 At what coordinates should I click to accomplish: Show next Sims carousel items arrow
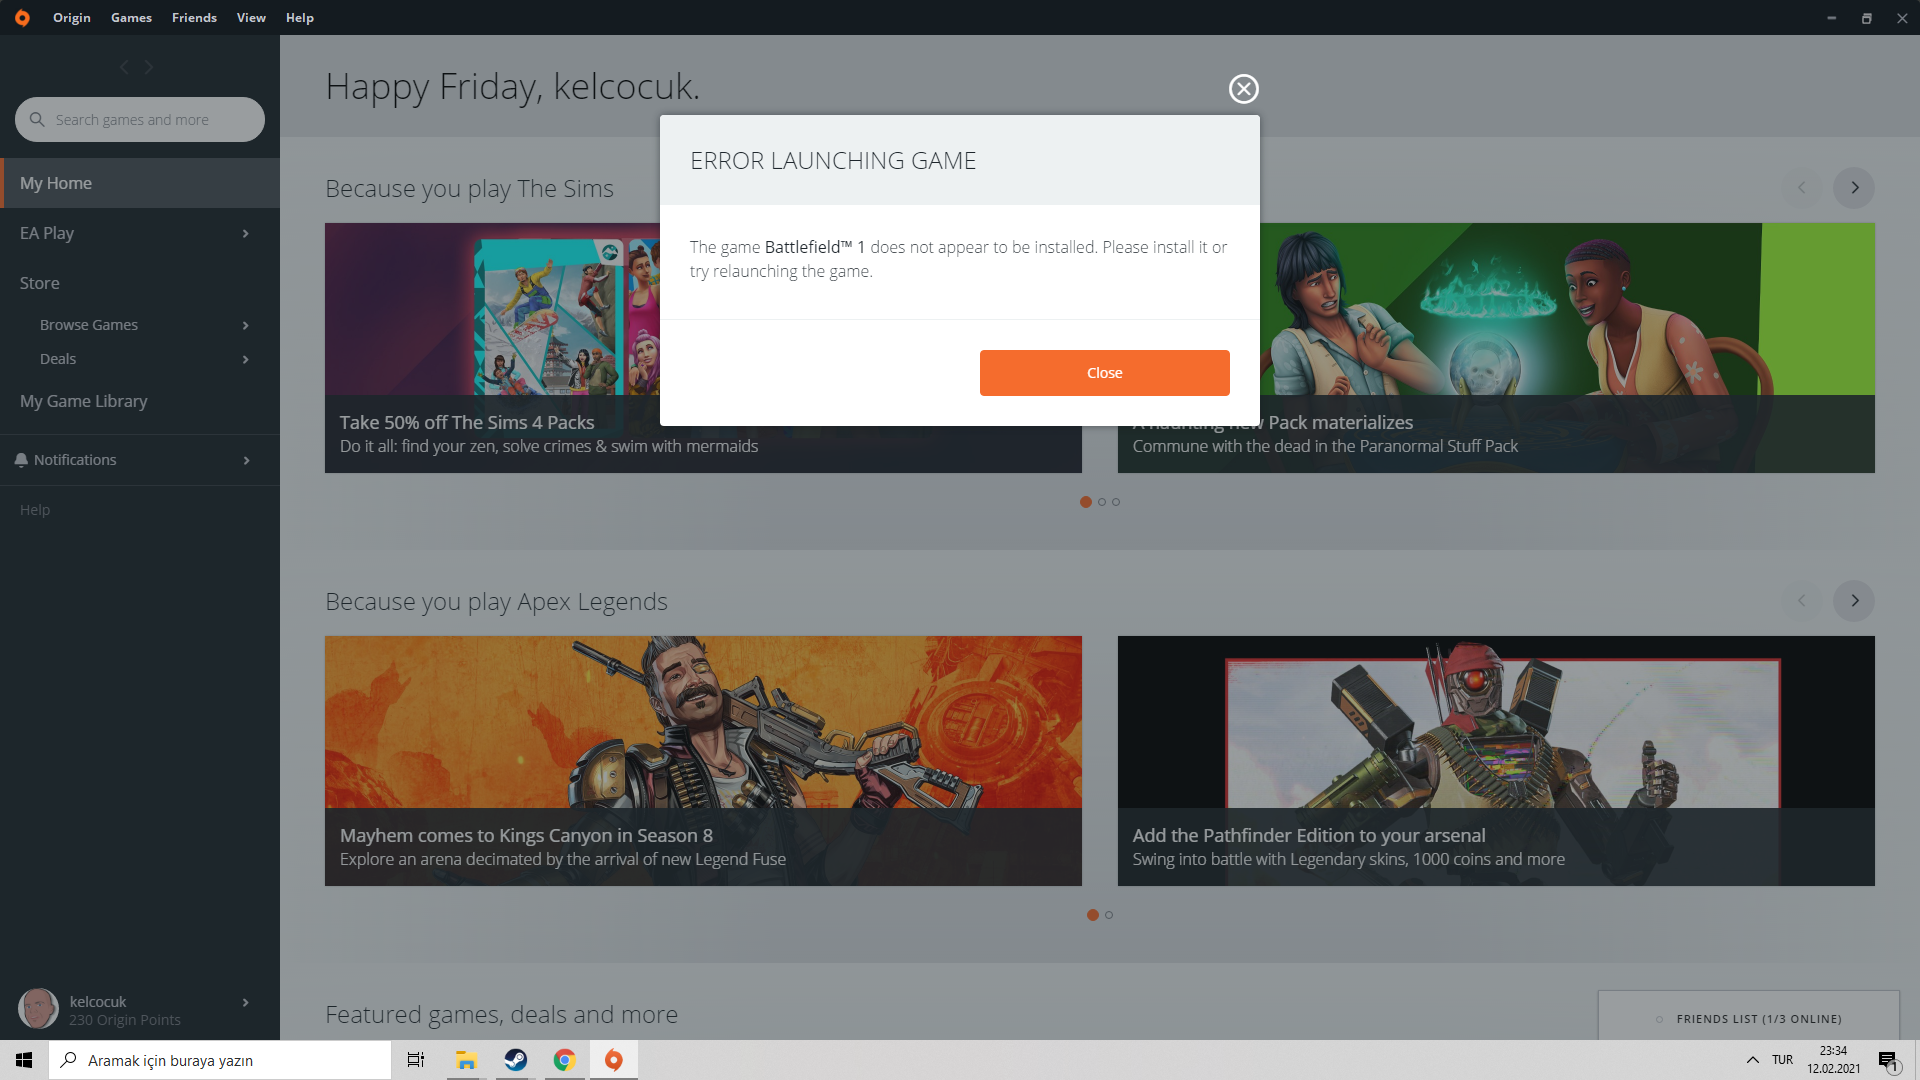click(1854, 188)
